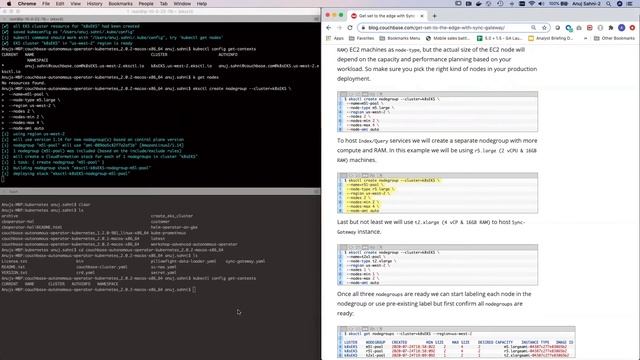Open the Apps bookmarks shortcut

coord(335,38)
